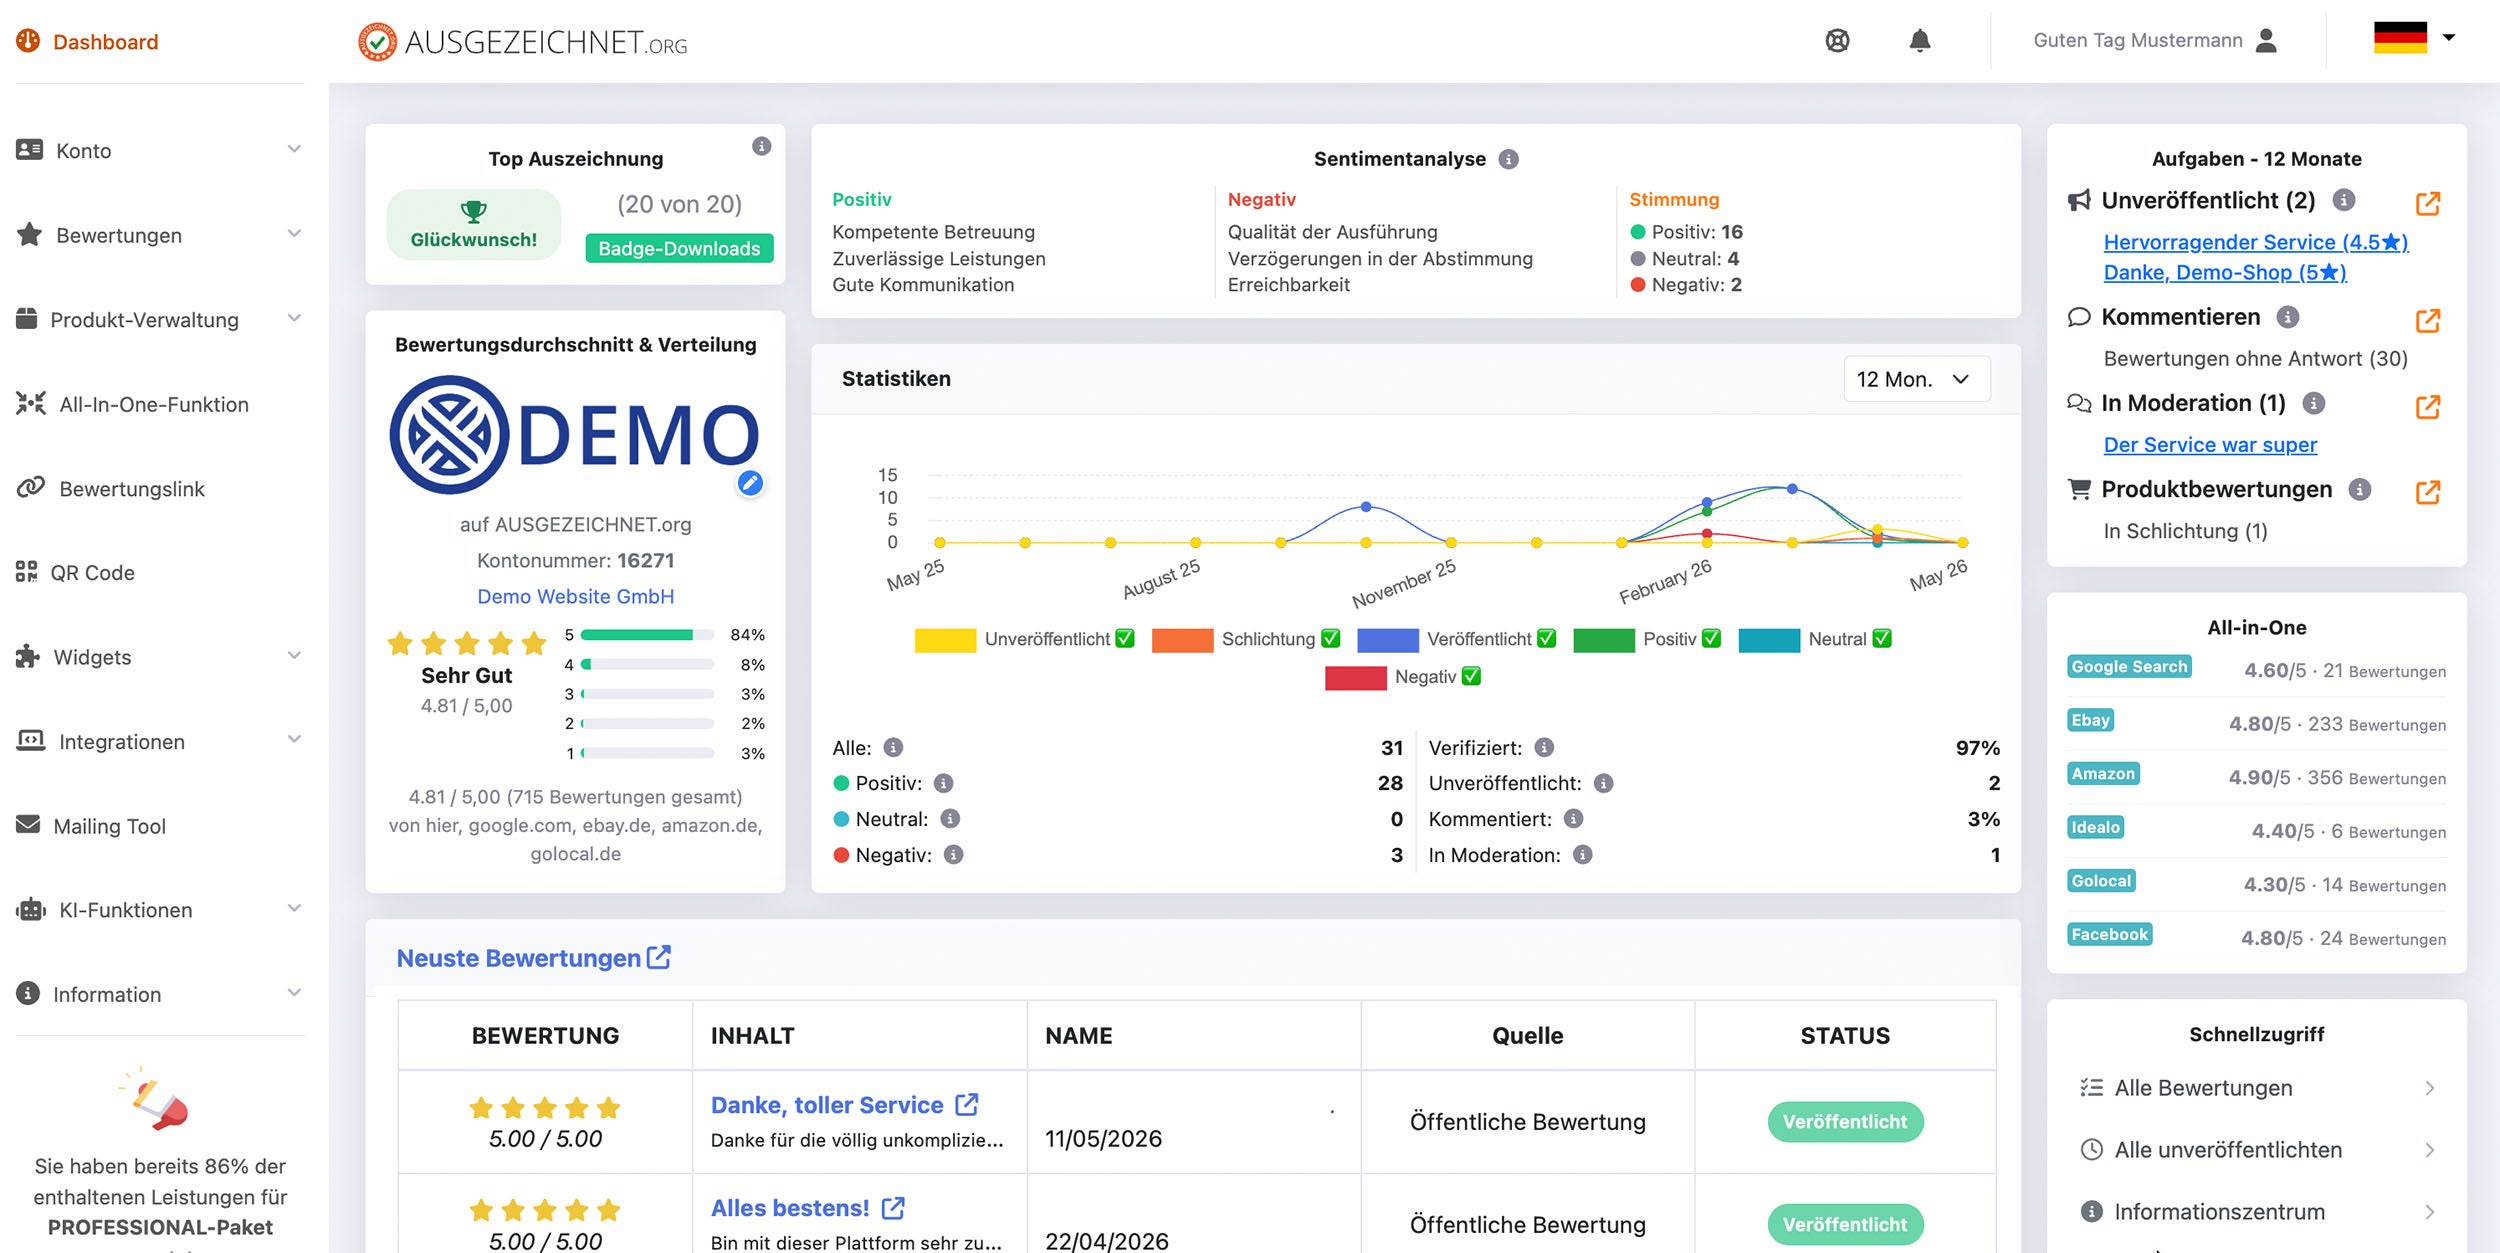Toggle the Schlichtung chart legend checkbox
Image resolution: width=2500 pixels, height=1253 pixels.
[x=1330, y=638]
